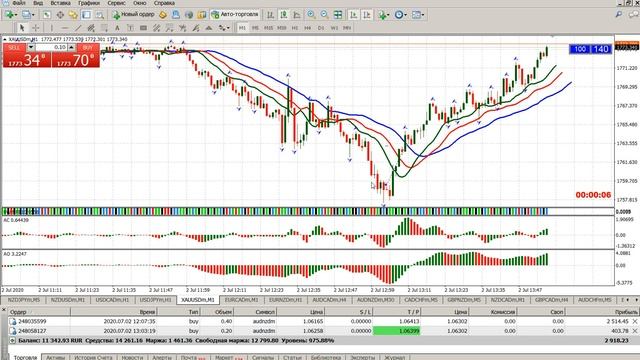640x360 pixels.
Task: Toggle the Авто-торговля auto-trading button
Action: pyautogui.click(x=236, y=15)
